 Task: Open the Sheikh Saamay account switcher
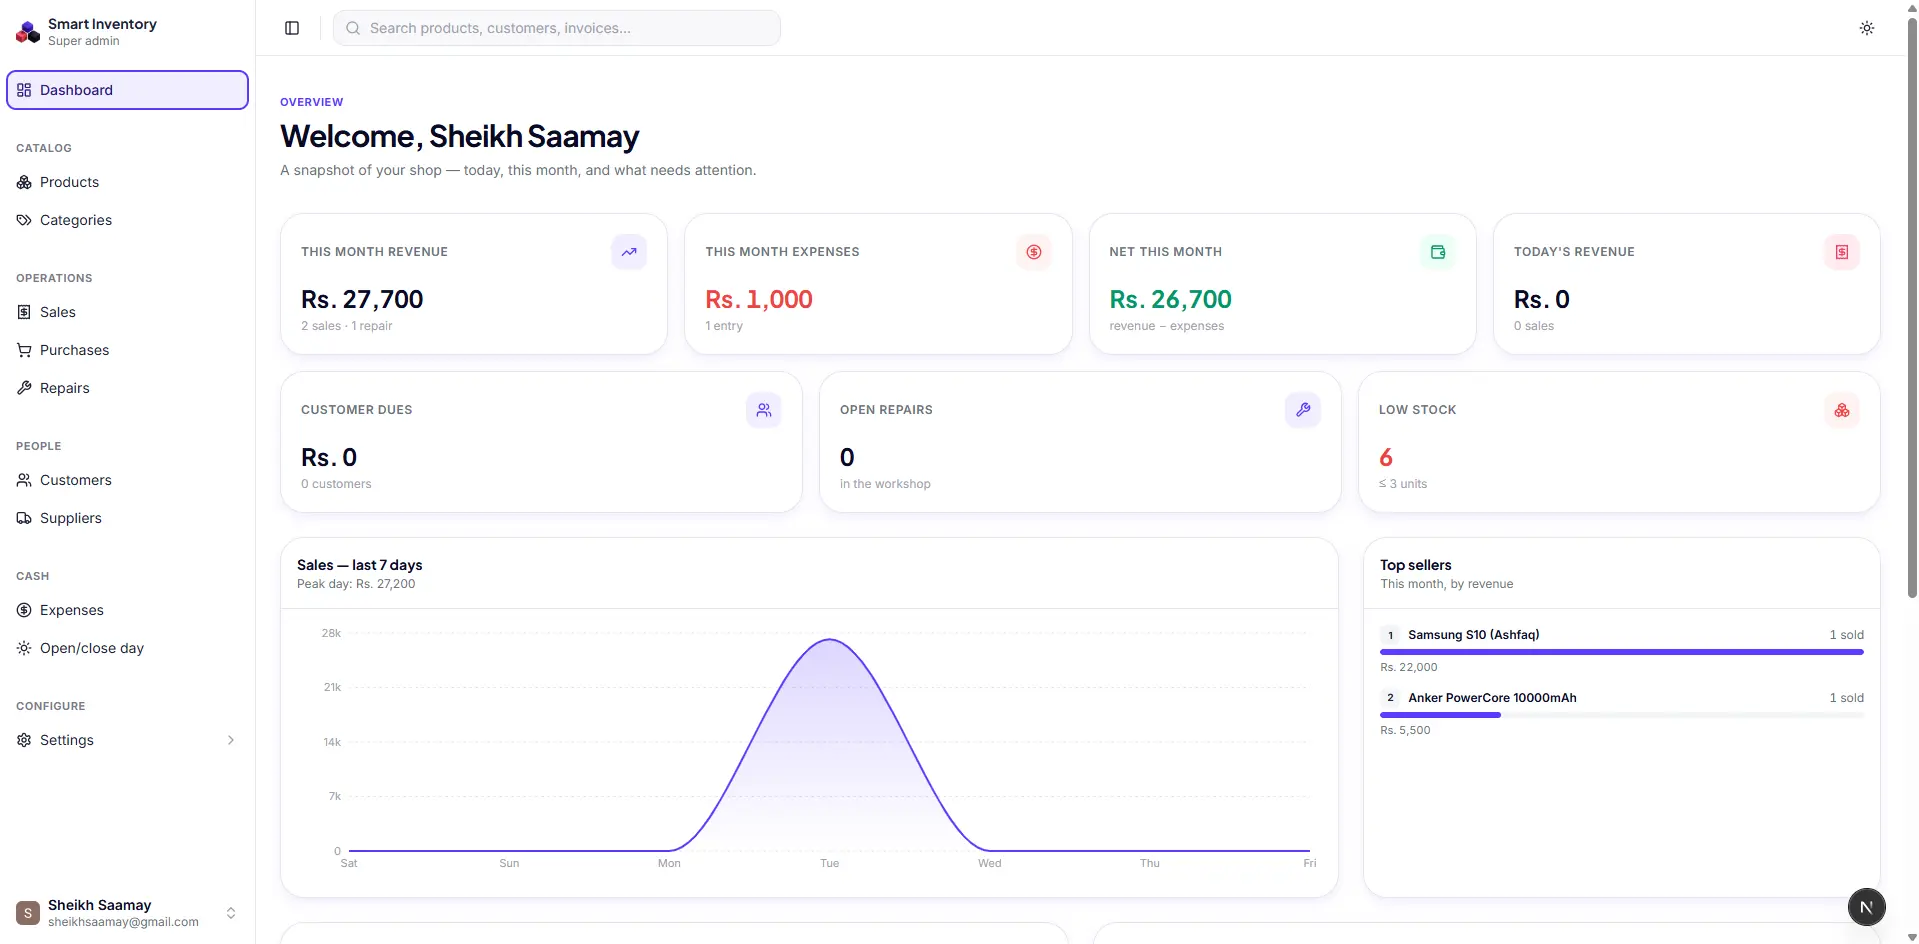point(127,913)
